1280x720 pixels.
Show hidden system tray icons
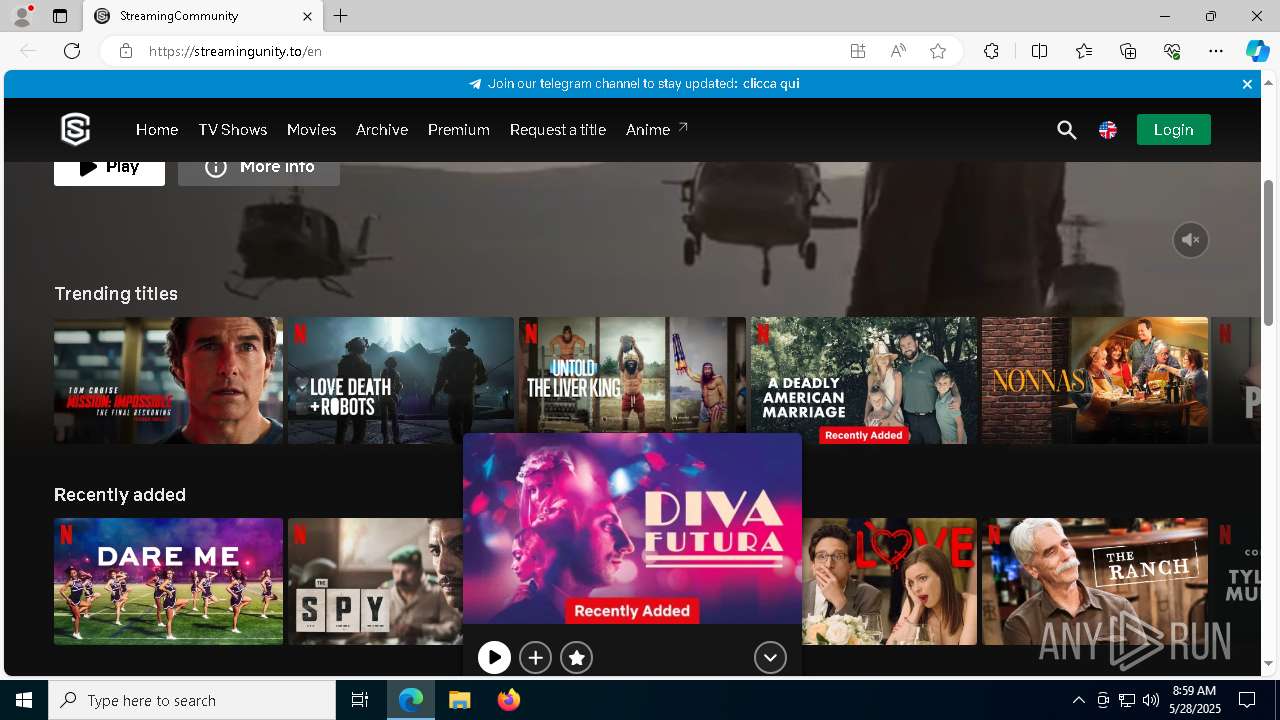pyautogui.click(x=1078, y=700)
